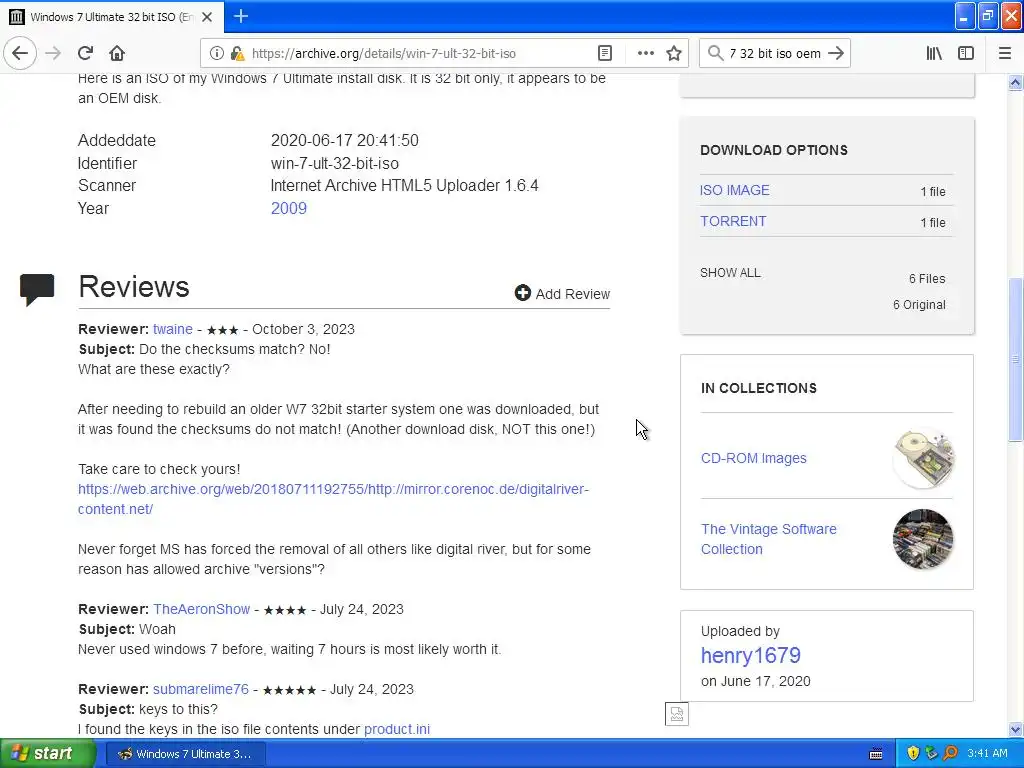Click the scrollbar up arrow
This screenshot has height=768, width=1024.
click(x=1016, y=82)
